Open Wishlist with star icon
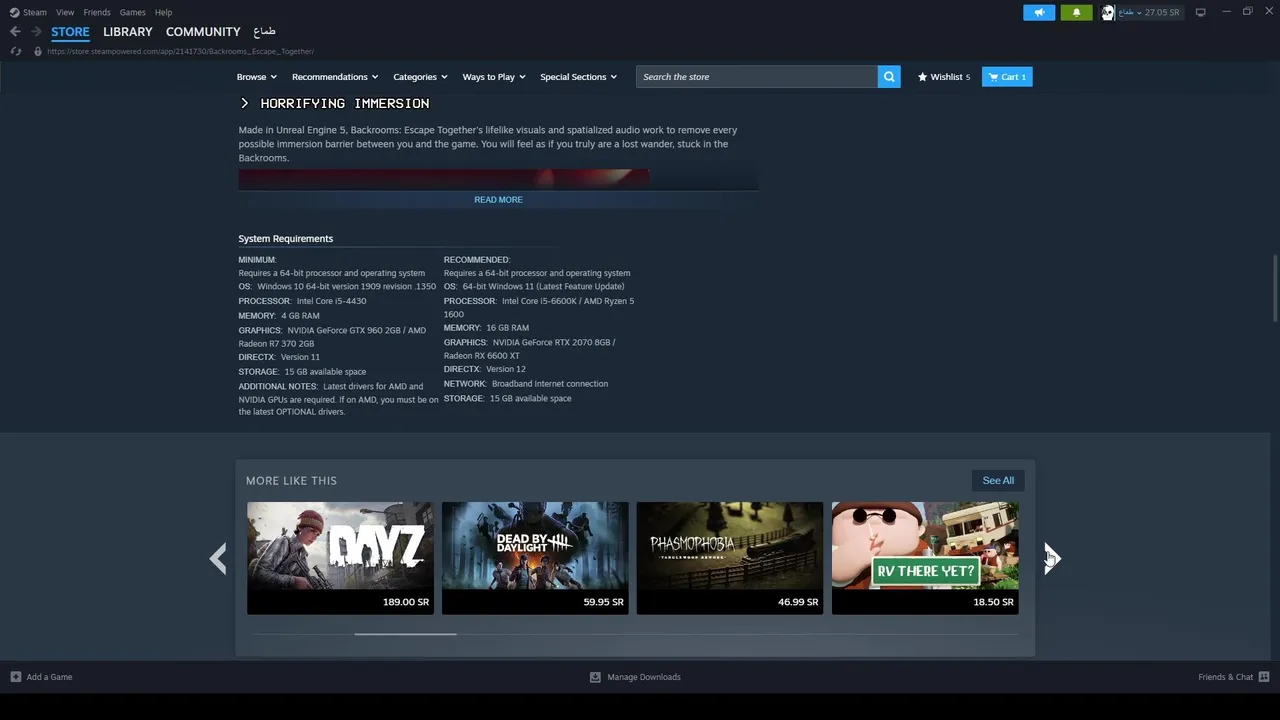This screenshot has height=720, width=1280. tap(943, 77)
